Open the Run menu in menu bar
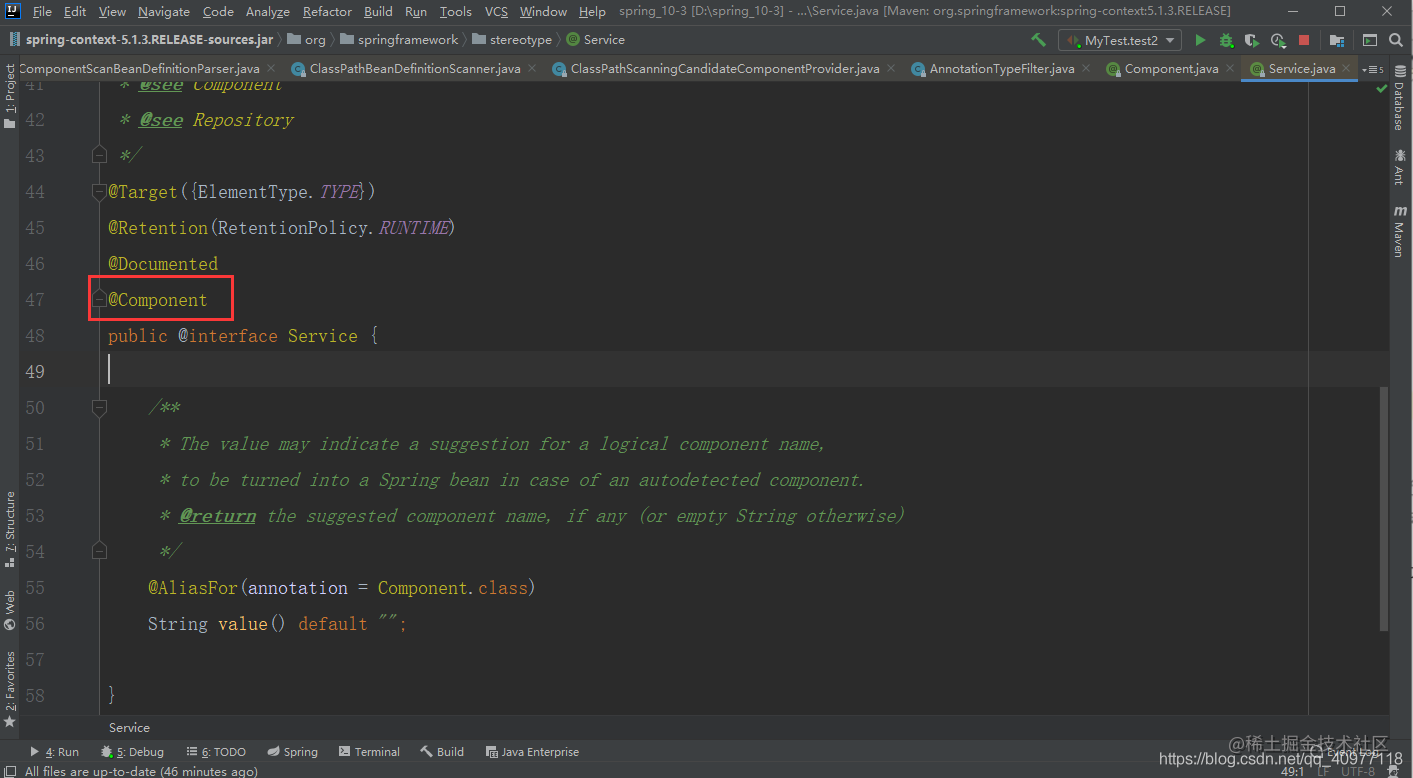The width and height of the screenshot is (1413, 778). (x=416, y=12)
